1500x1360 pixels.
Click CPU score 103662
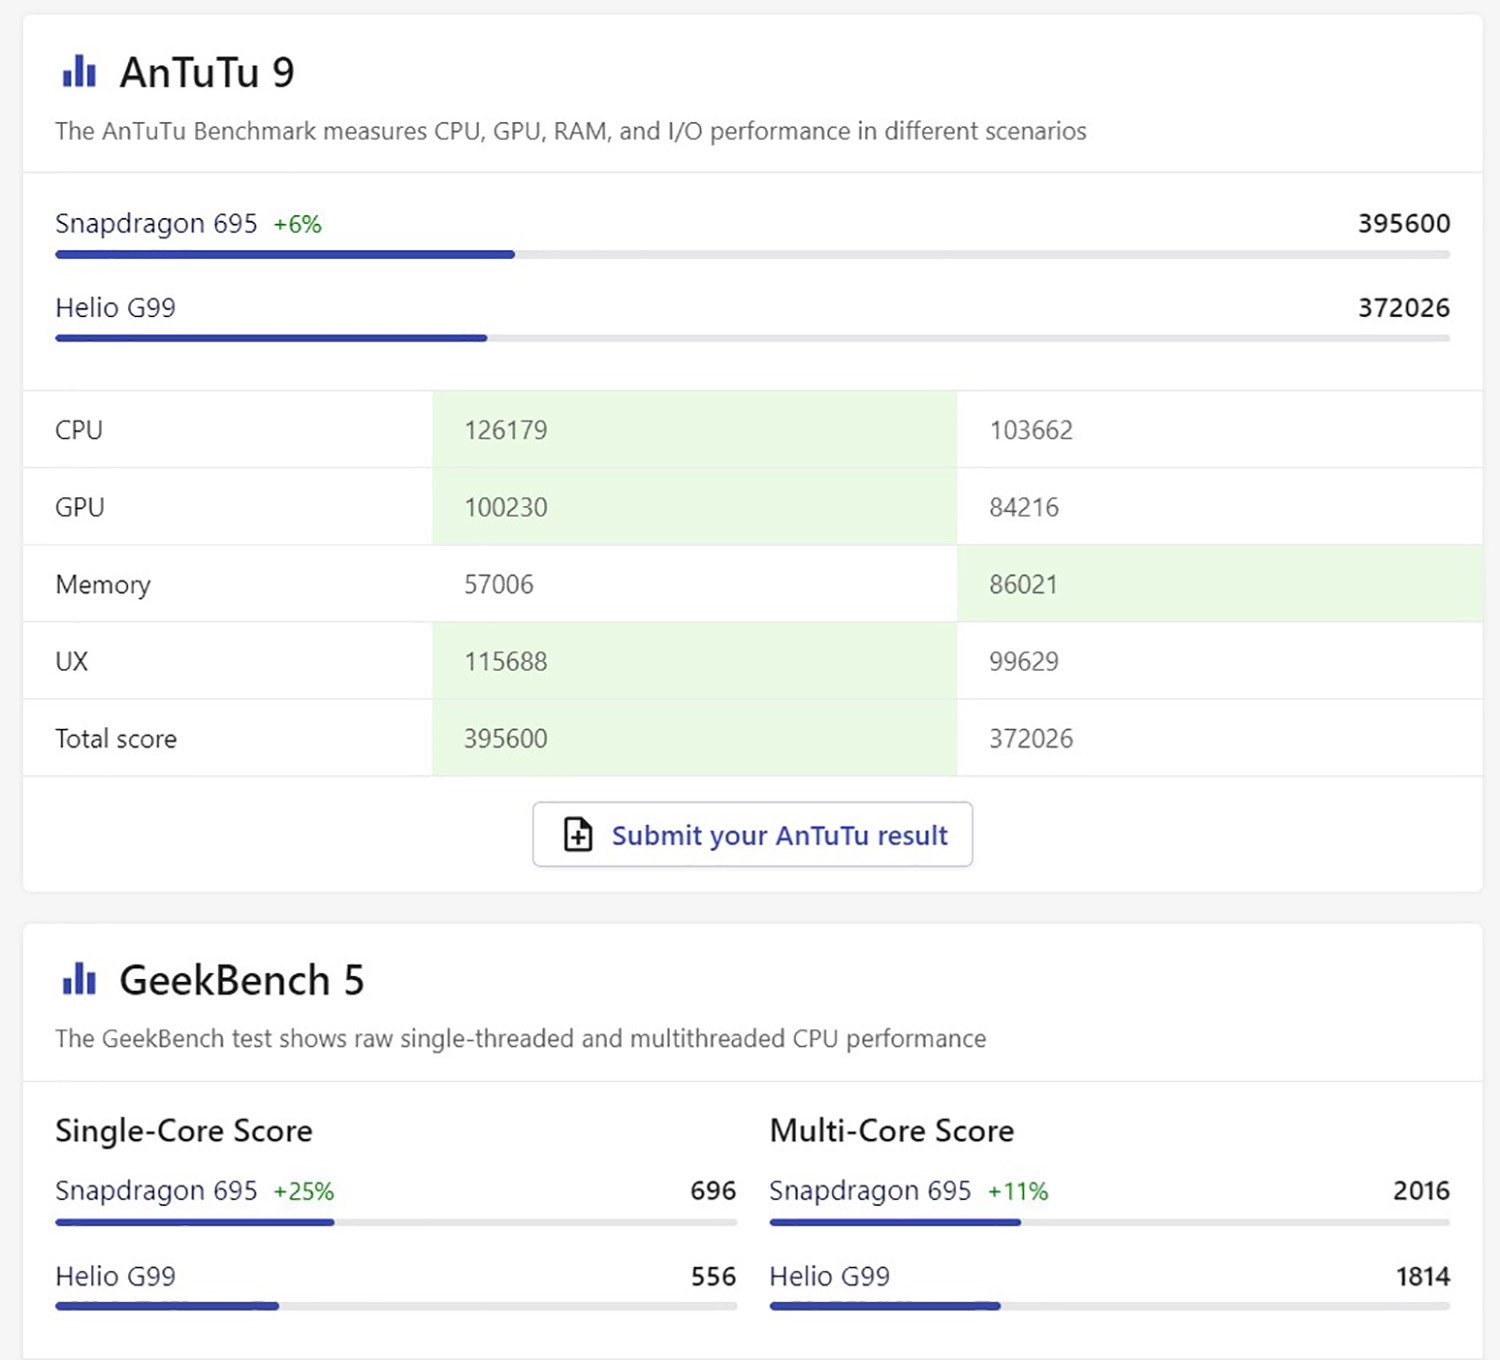tap(1031, 430)
